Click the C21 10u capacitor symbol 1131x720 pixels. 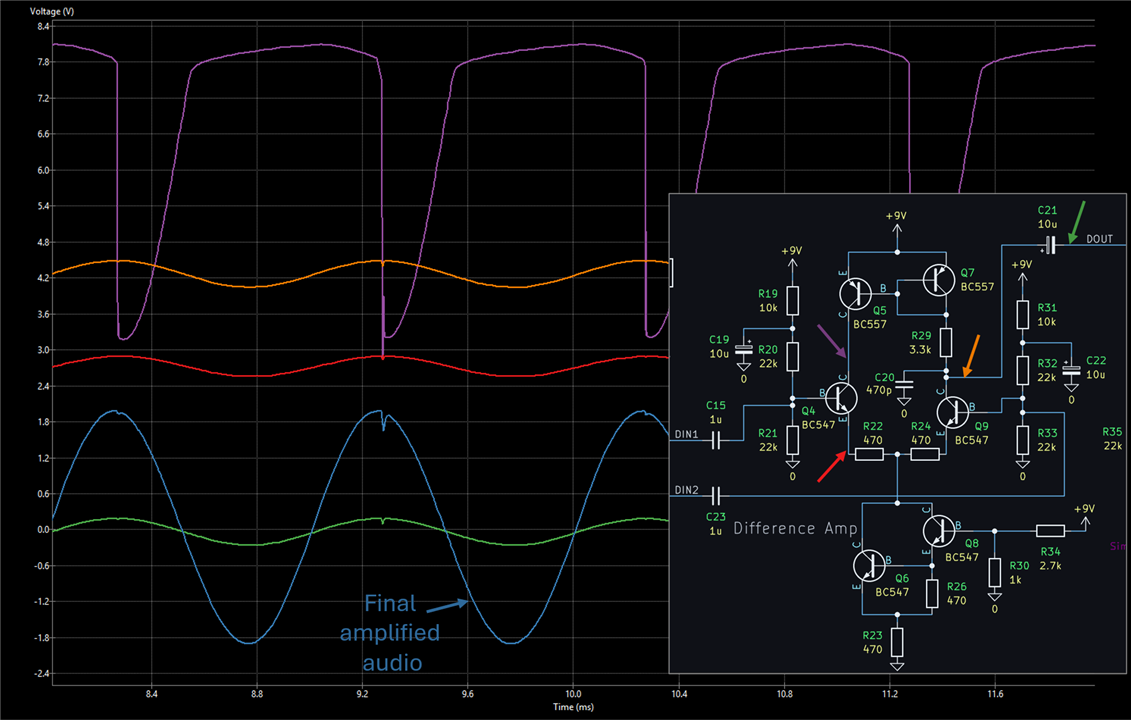[1050, 245]
